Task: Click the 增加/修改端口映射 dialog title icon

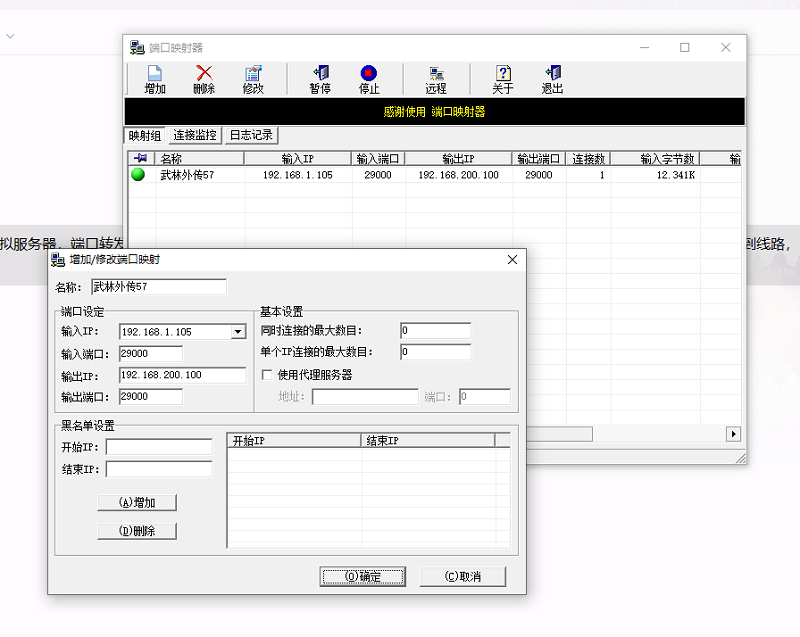Action: [x=58, y=260]
